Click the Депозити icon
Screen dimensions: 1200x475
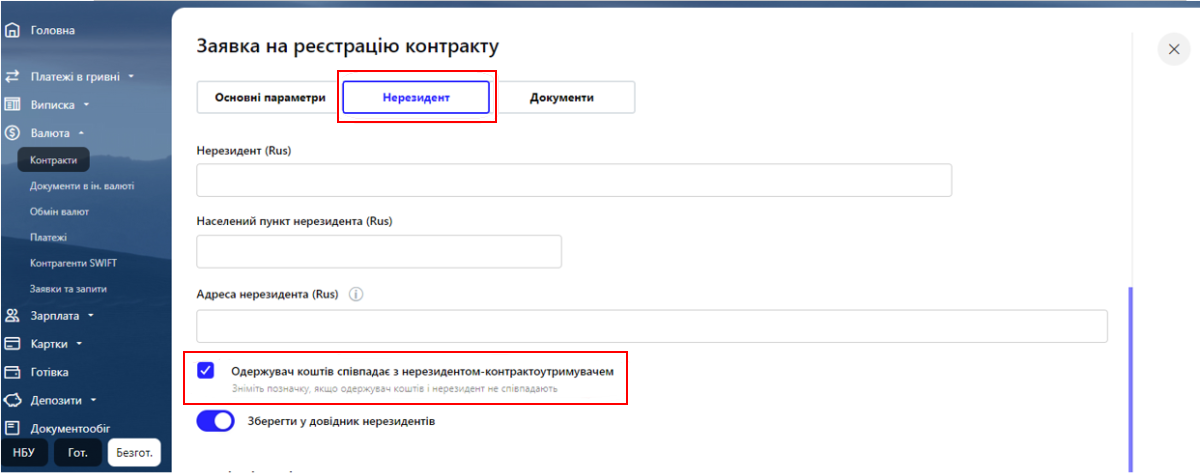(x=13, y=401)
